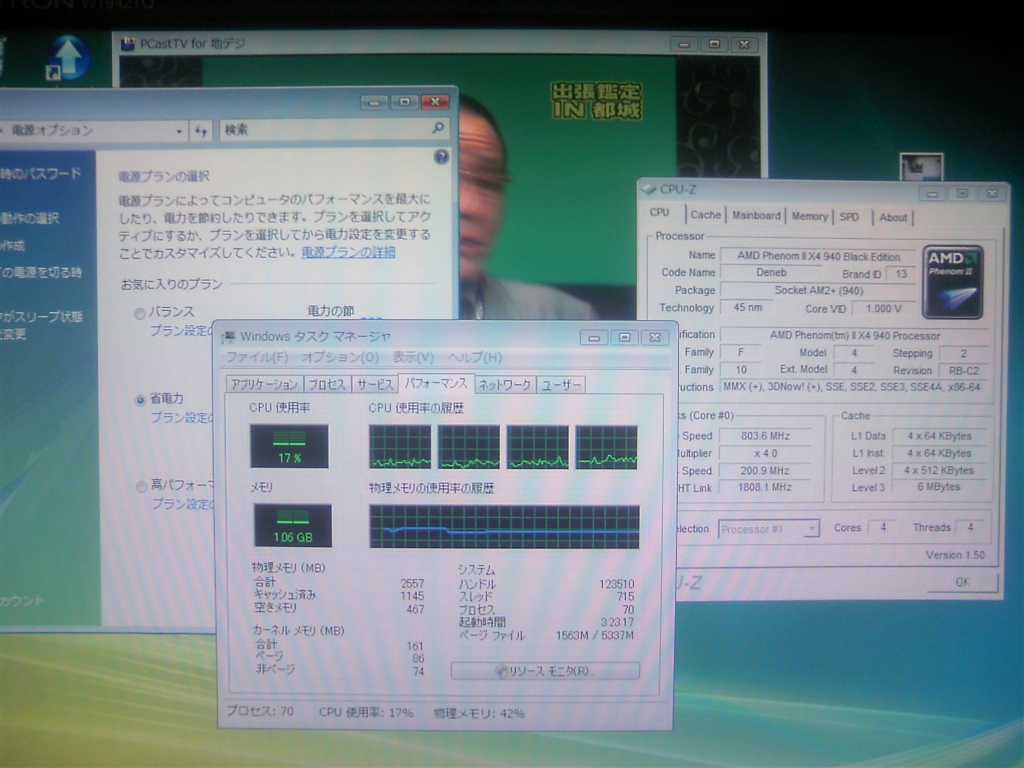1024x768 pixels.
Task: Click the search magnifier icon in power options
Action: point(438,128)
